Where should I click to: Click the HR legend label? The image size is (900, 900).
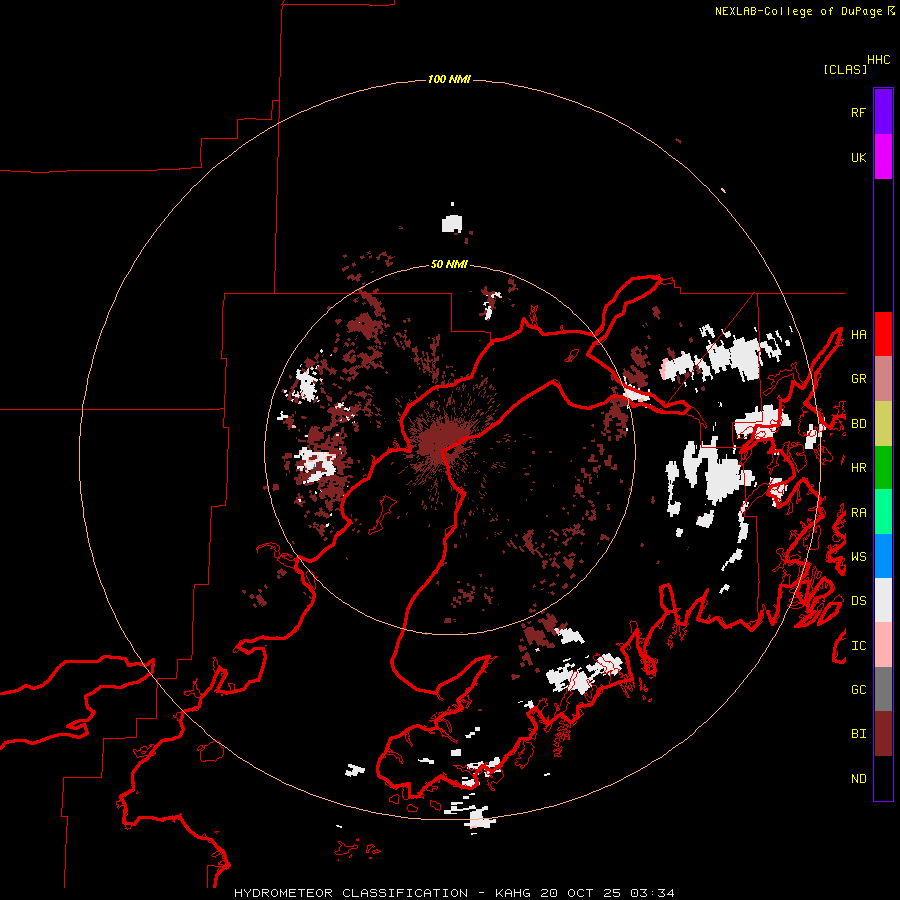[x=858, y=468]
